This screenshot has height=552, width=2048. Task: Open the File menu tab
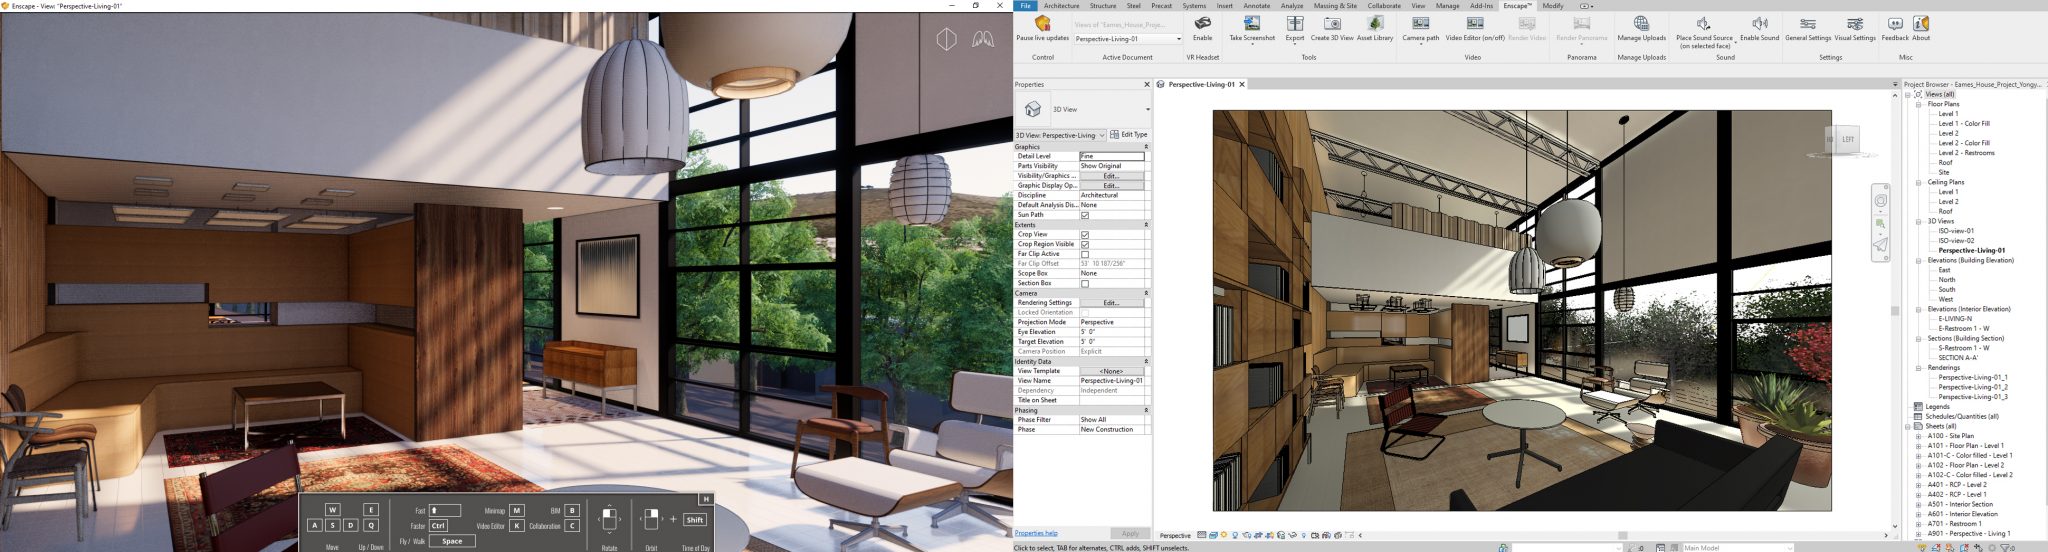tap(1025, 6)
